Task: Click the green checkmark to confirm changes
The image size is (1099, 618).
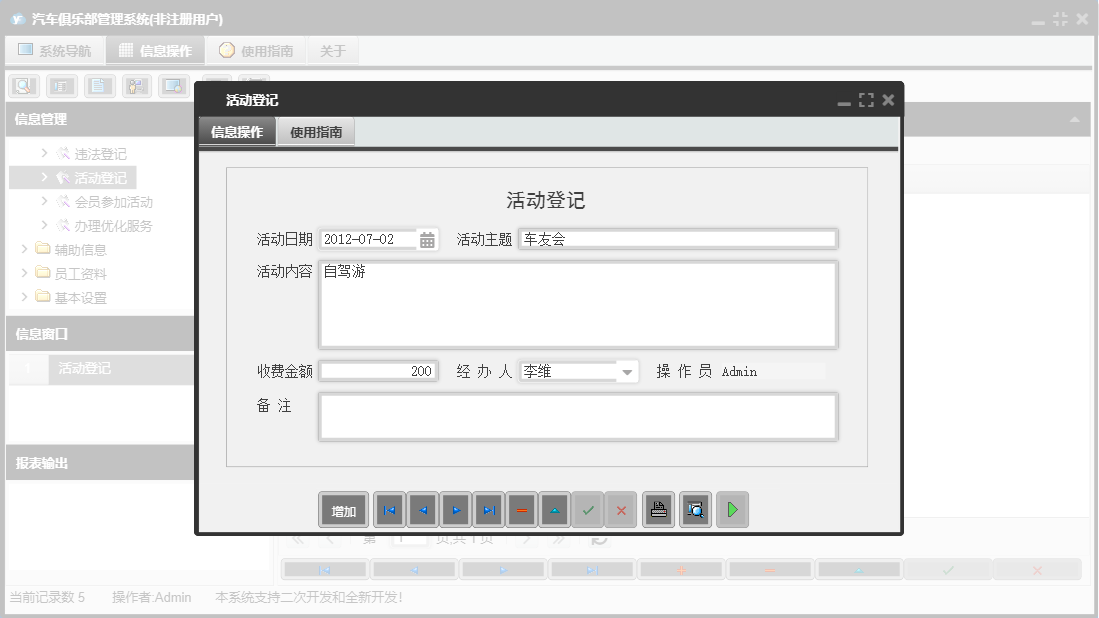Action: pyautogui.click(x=588, y=509)
